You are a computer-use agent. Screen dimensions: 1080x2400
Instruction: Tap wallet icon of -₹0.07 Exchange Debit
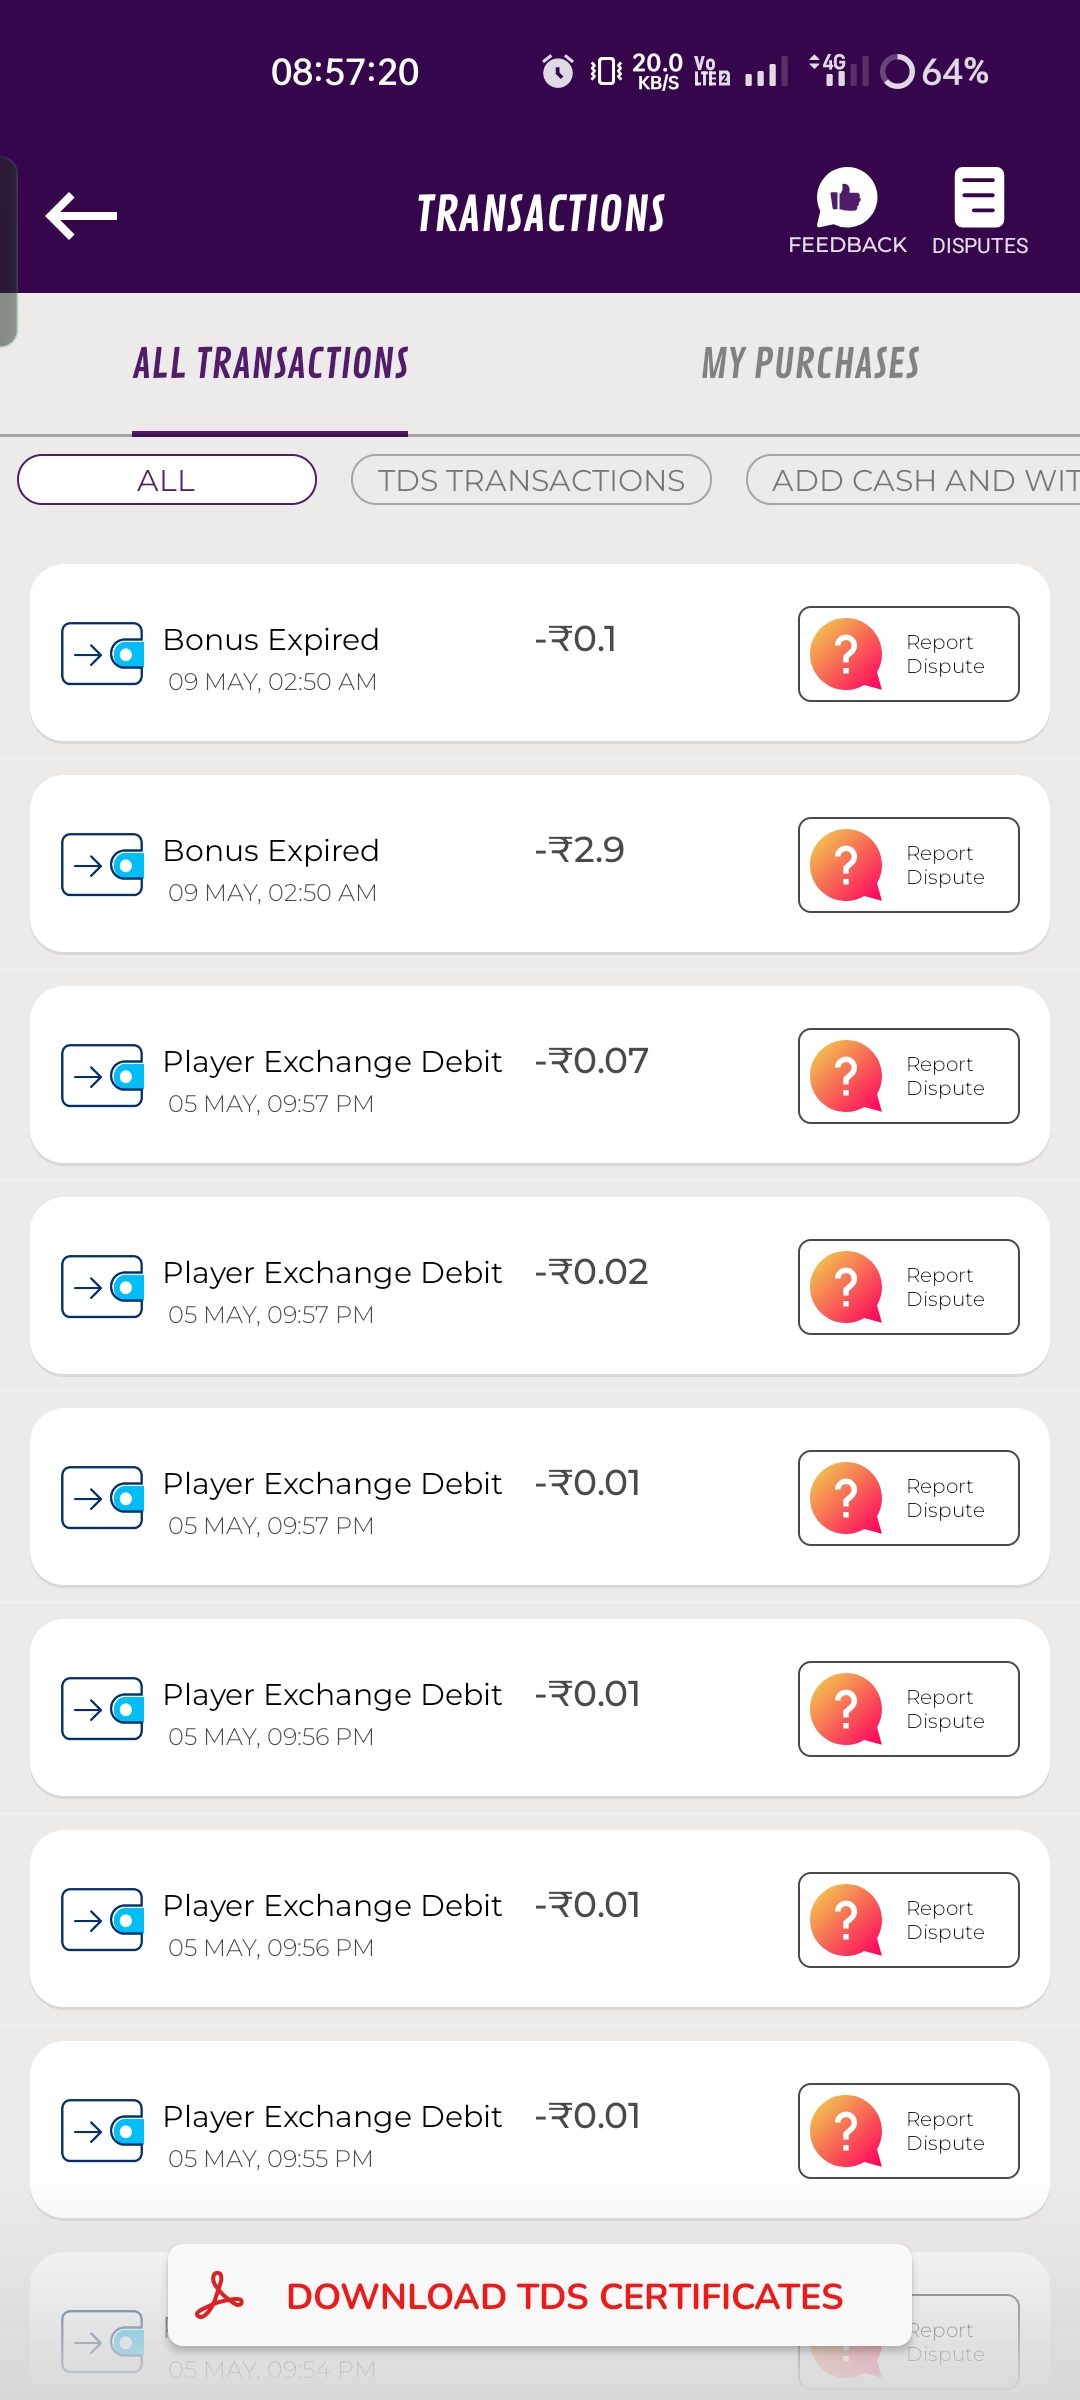[x=102, y=1076]
